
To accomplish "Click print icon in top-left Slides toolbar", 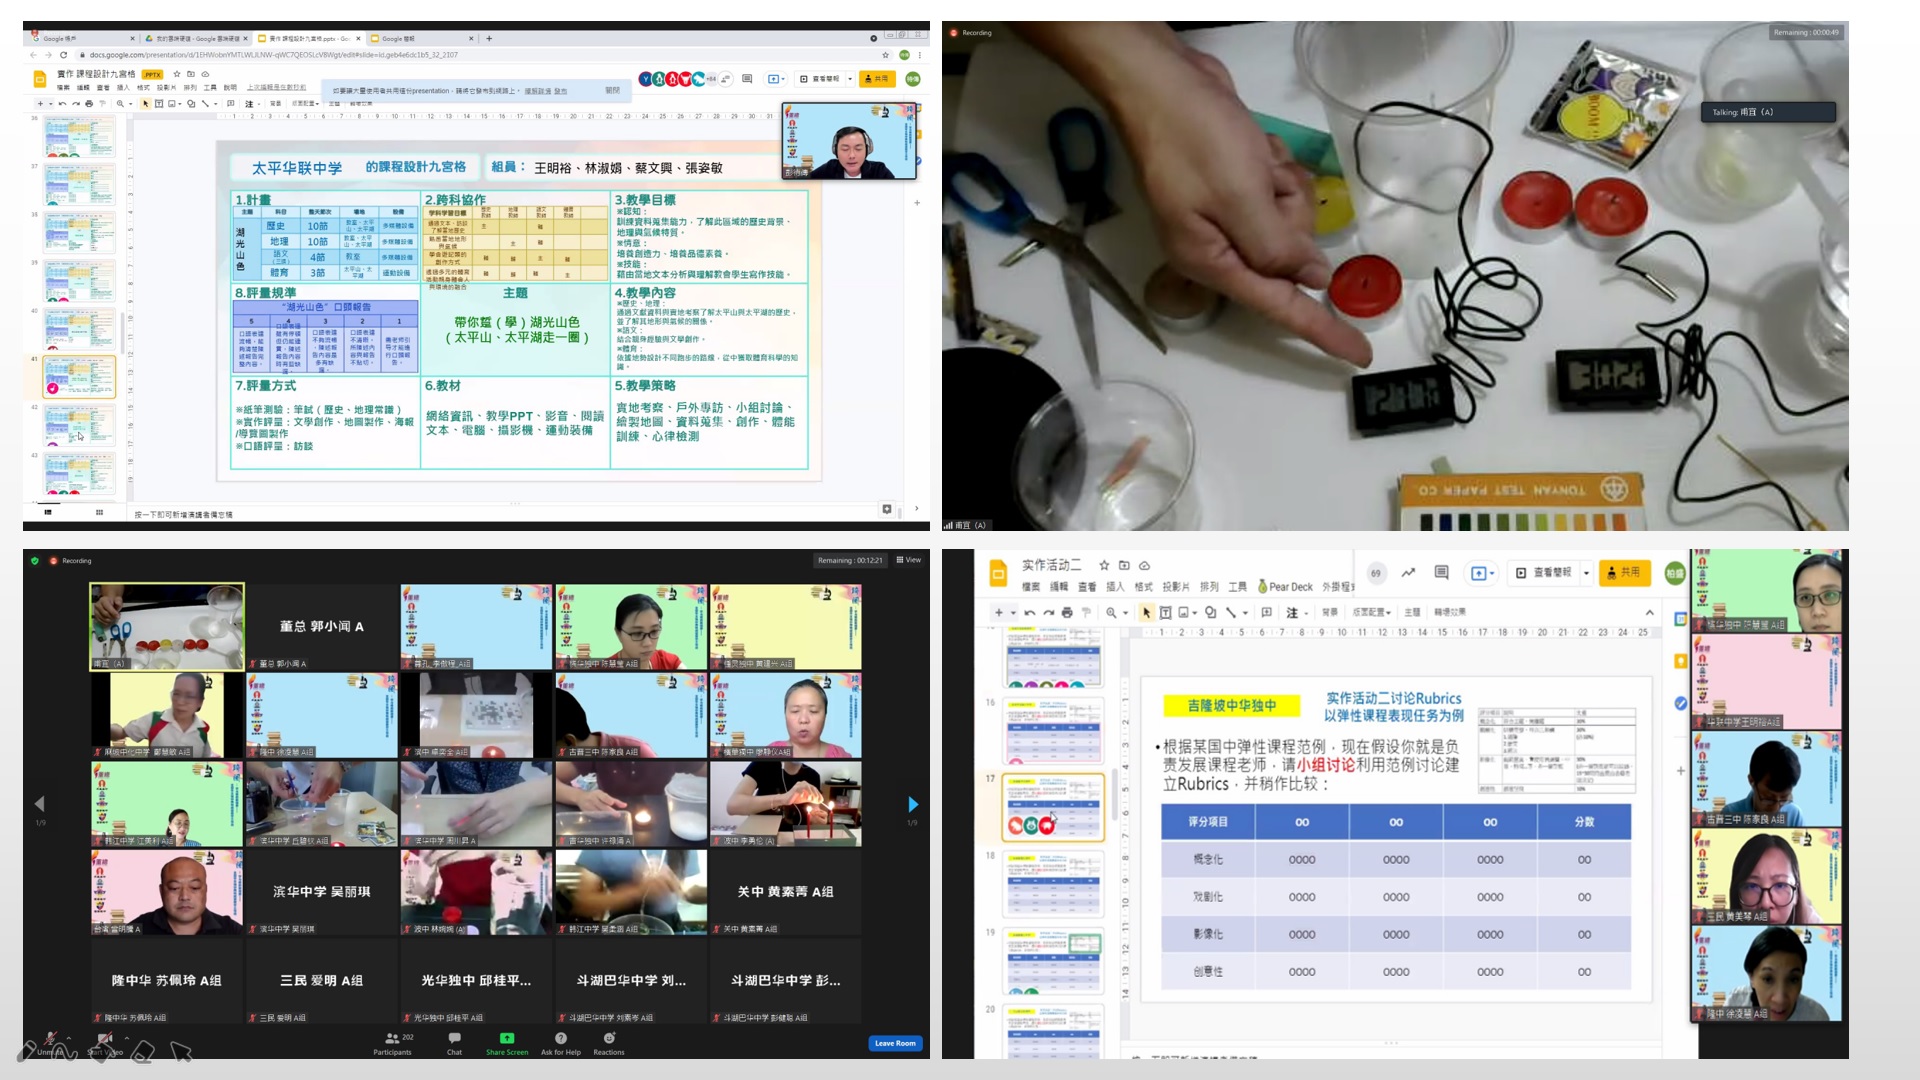I will point(89,103).
